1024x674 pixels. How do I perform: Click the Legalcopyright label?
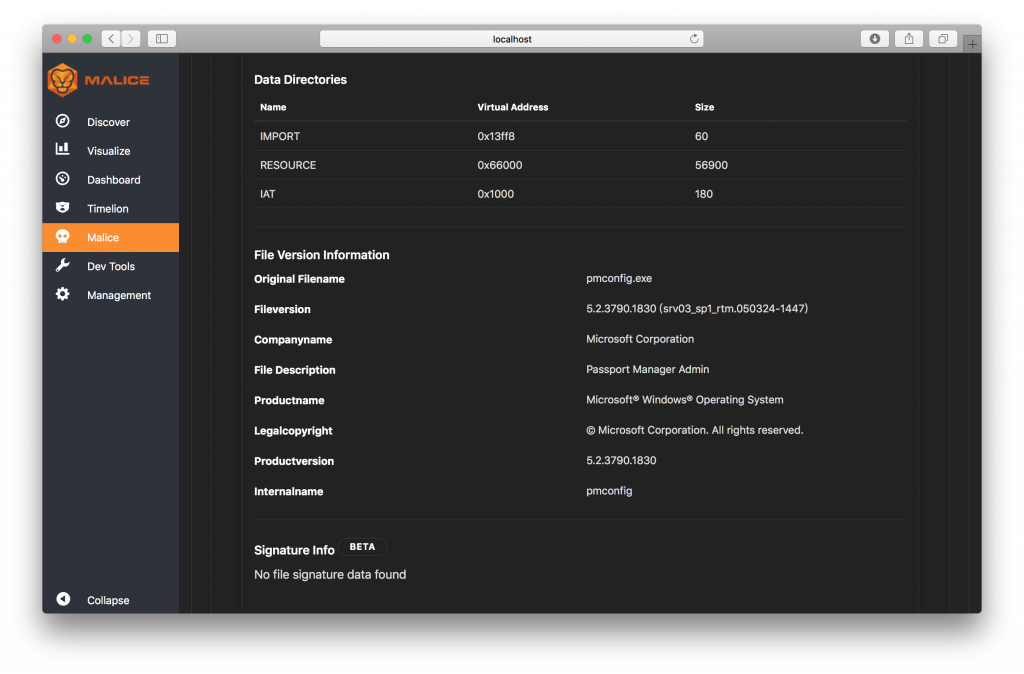[x=293, y=430]
